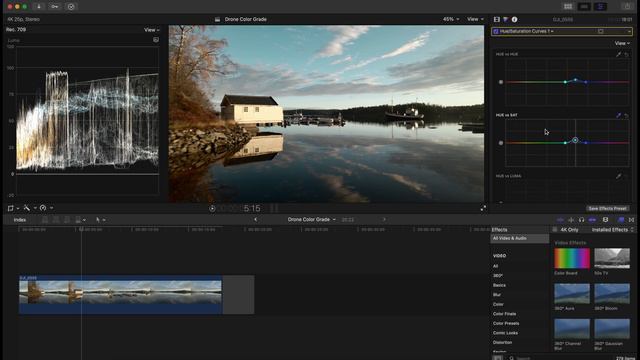Image resolution: width=640 pixels, height=360 pixels.
Task: Toggle the Browser layout icon
Action: [568, 7]
